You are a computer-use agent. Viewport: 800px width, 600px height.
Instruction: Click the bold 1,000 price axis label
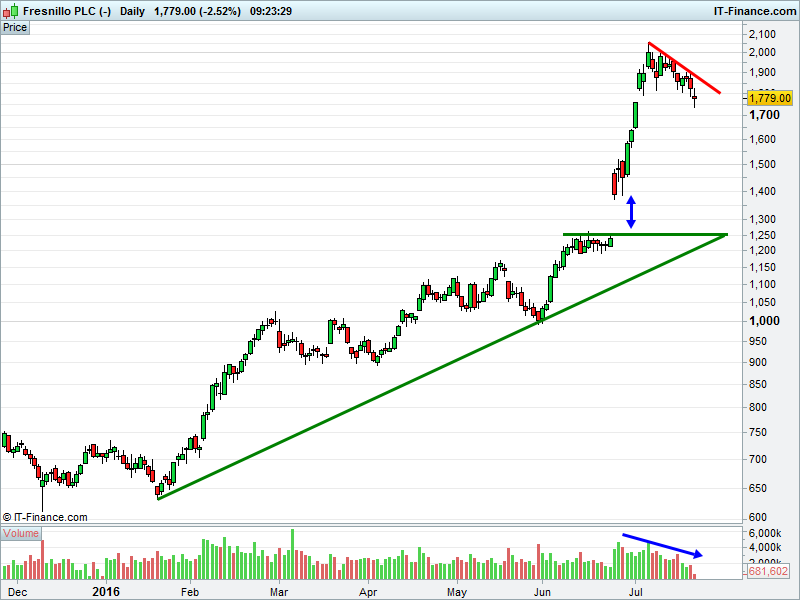[x=764, y=321]
